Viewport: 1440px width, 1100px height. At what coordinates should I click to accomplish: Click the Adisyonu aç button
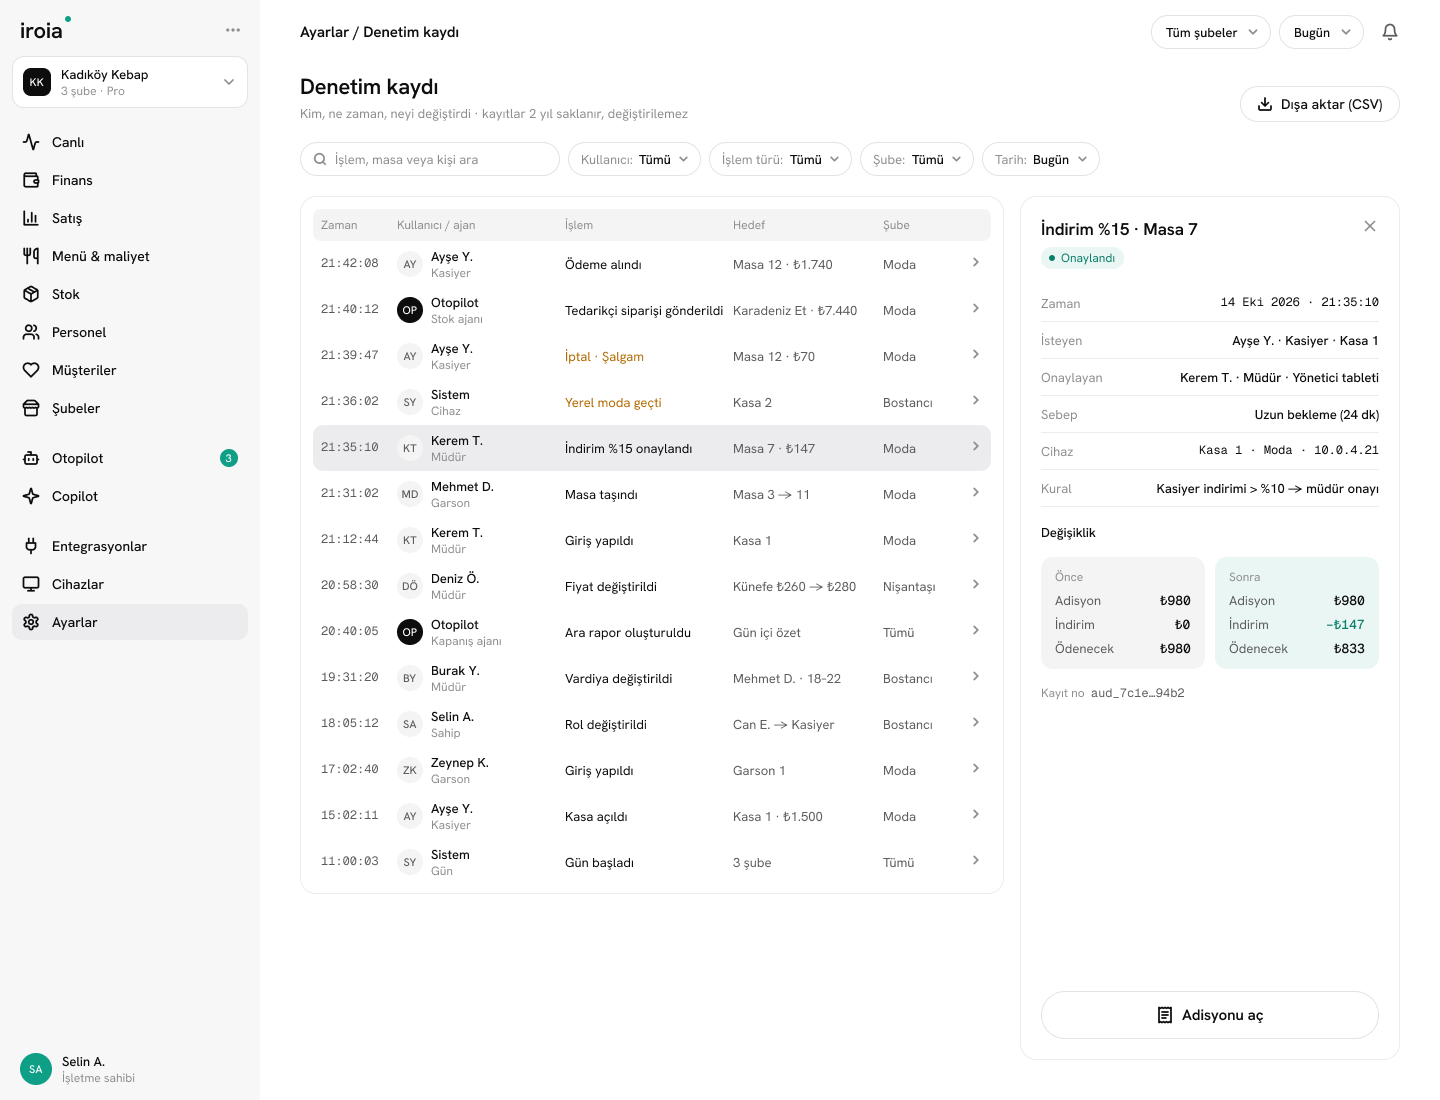pos(1210,1015)
